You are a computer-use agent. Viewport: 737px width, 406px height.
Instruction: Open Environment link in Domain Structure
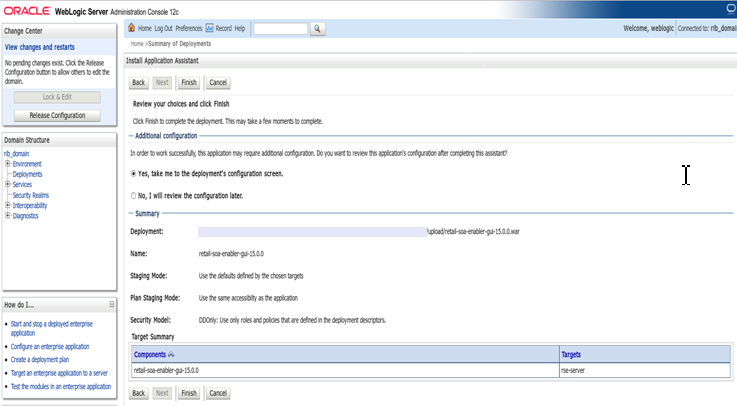[x=27, y=164]
